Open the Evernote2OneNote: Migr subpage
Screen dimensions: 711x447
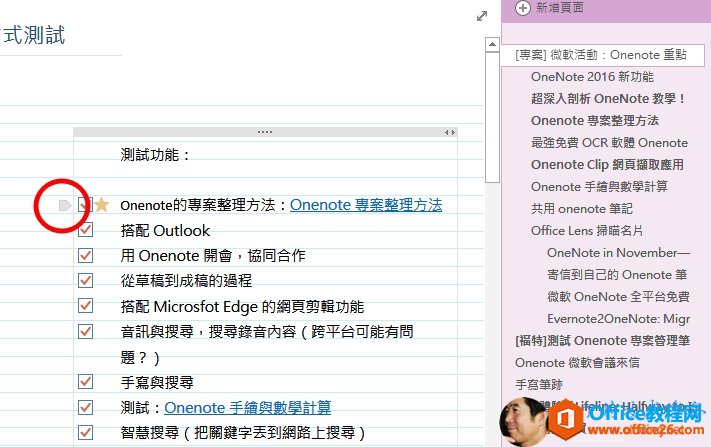[618, 319]
